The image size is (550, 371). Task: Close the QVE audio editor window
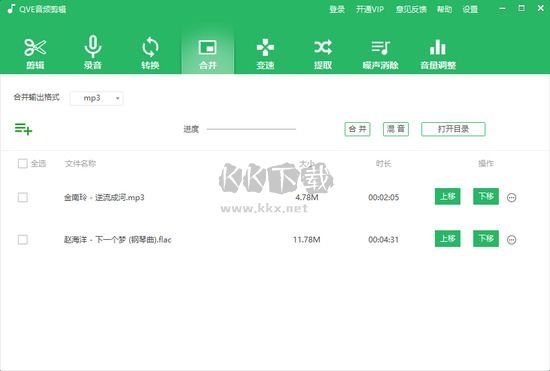point(541,8)
